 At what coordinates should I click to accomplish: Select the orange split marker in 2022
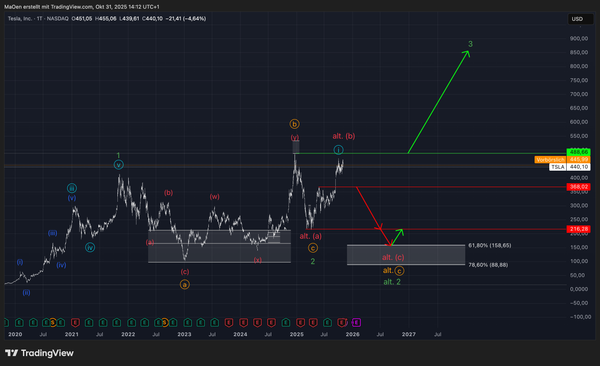(165, 323)
